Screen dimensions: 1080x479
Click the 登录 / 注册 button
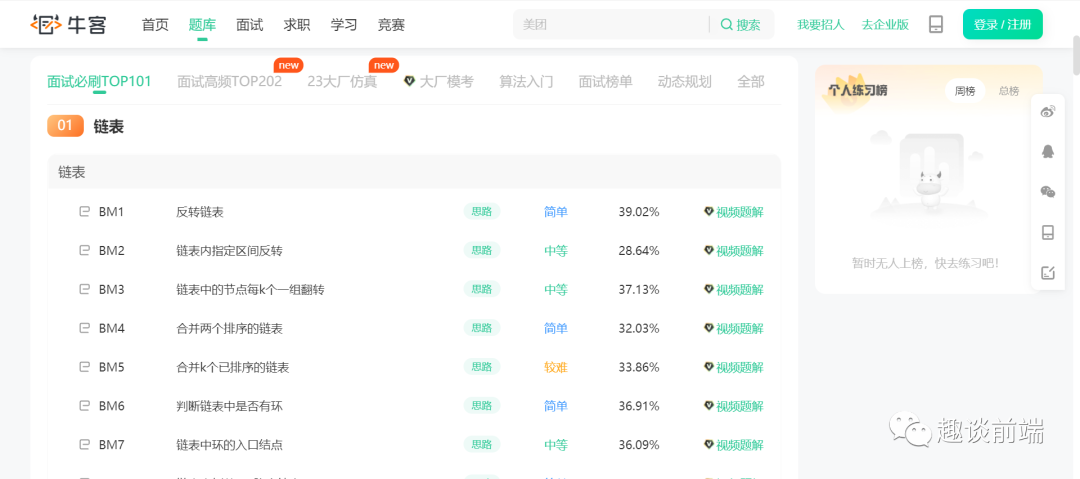coord(1003,25)
